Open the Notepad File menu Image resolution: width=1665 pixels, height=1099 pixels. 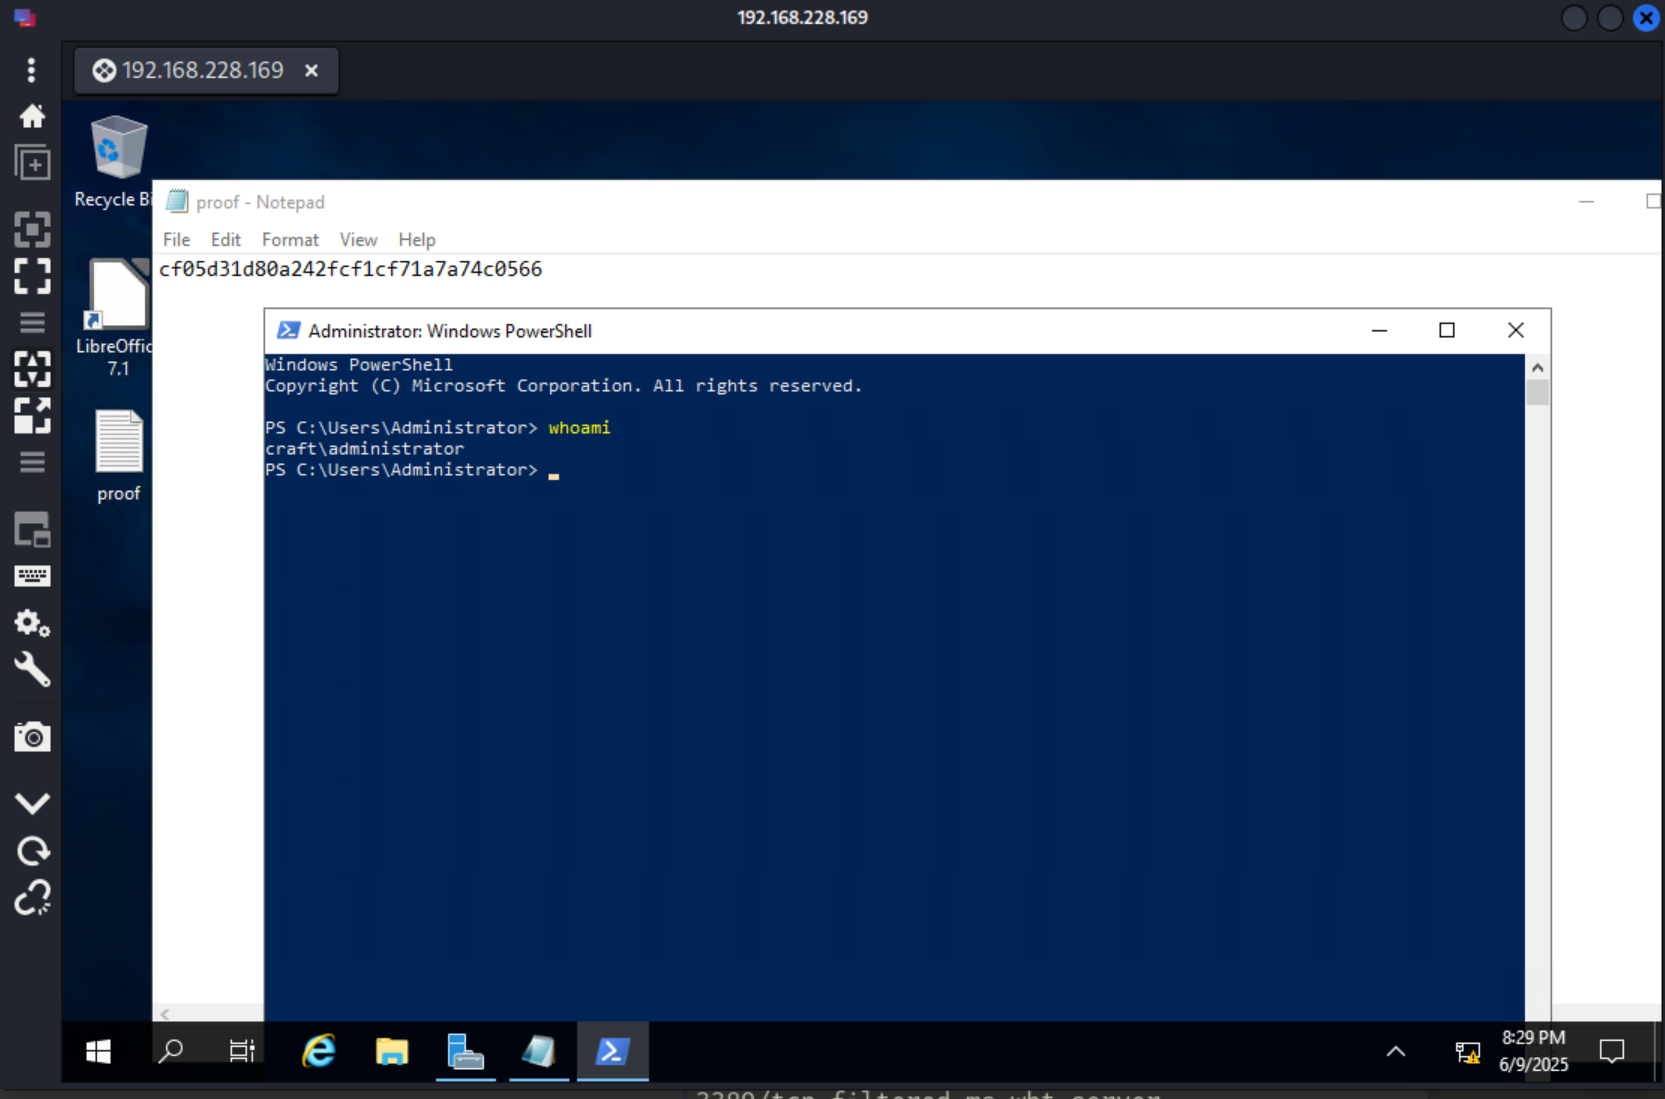click(x=176, y=240)
